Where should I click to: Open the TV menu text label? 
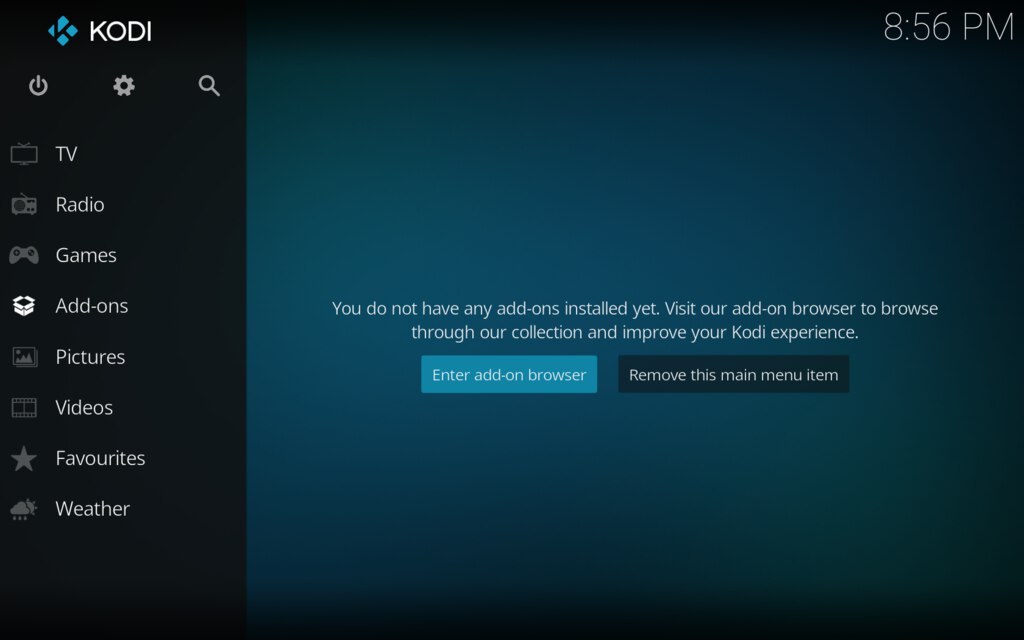[x=66, y=154]
